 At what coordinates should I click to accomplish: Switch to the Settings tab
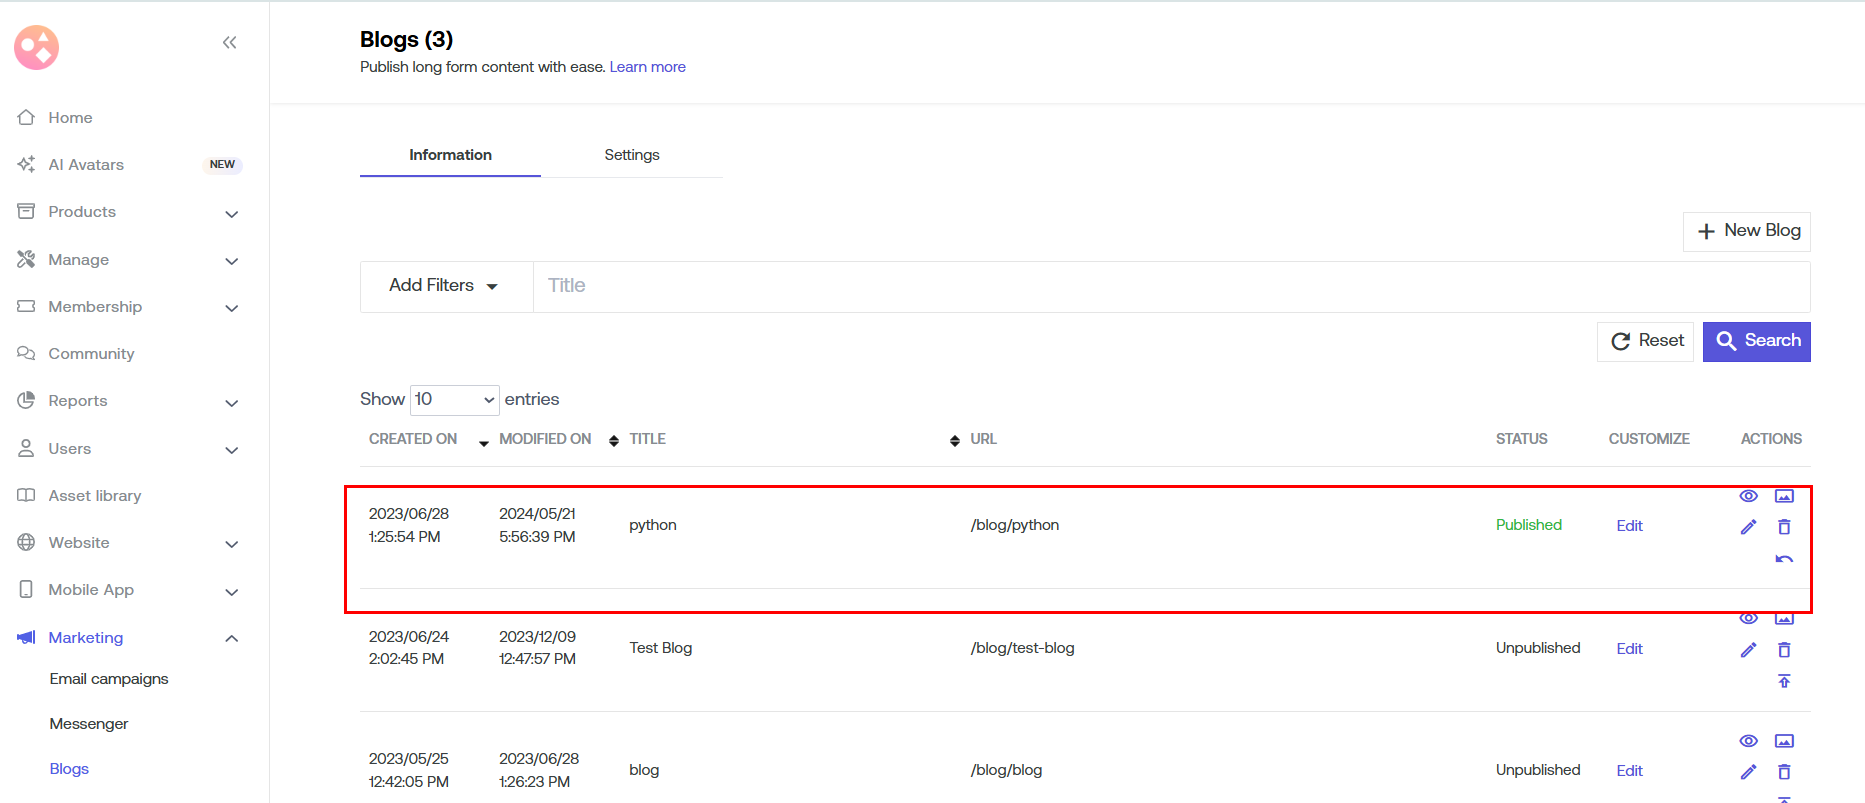pos(631,155)
